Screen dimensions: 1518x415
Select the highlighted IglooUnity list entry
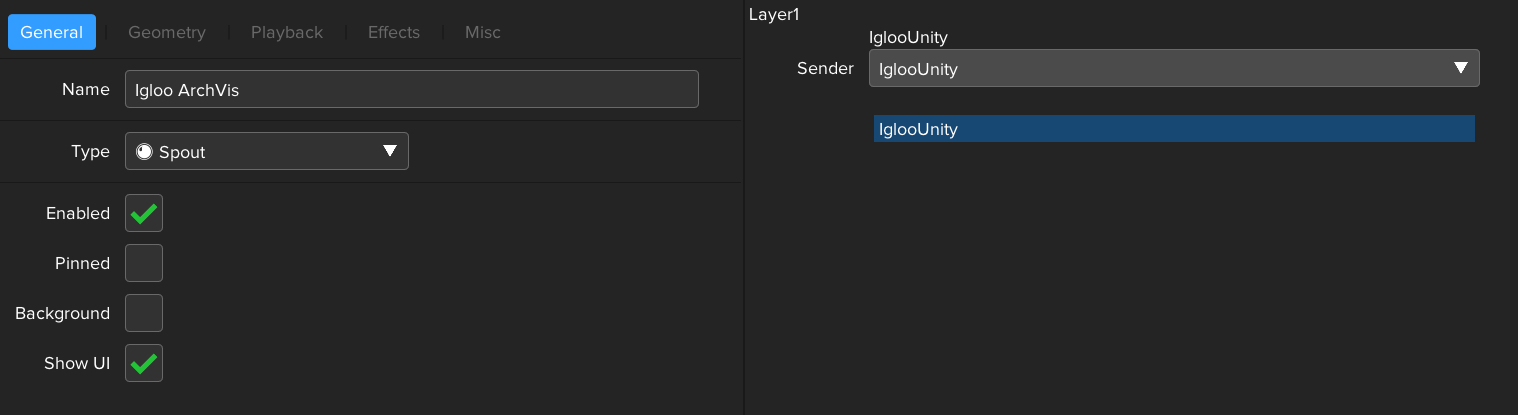[x=1173, y=129]
